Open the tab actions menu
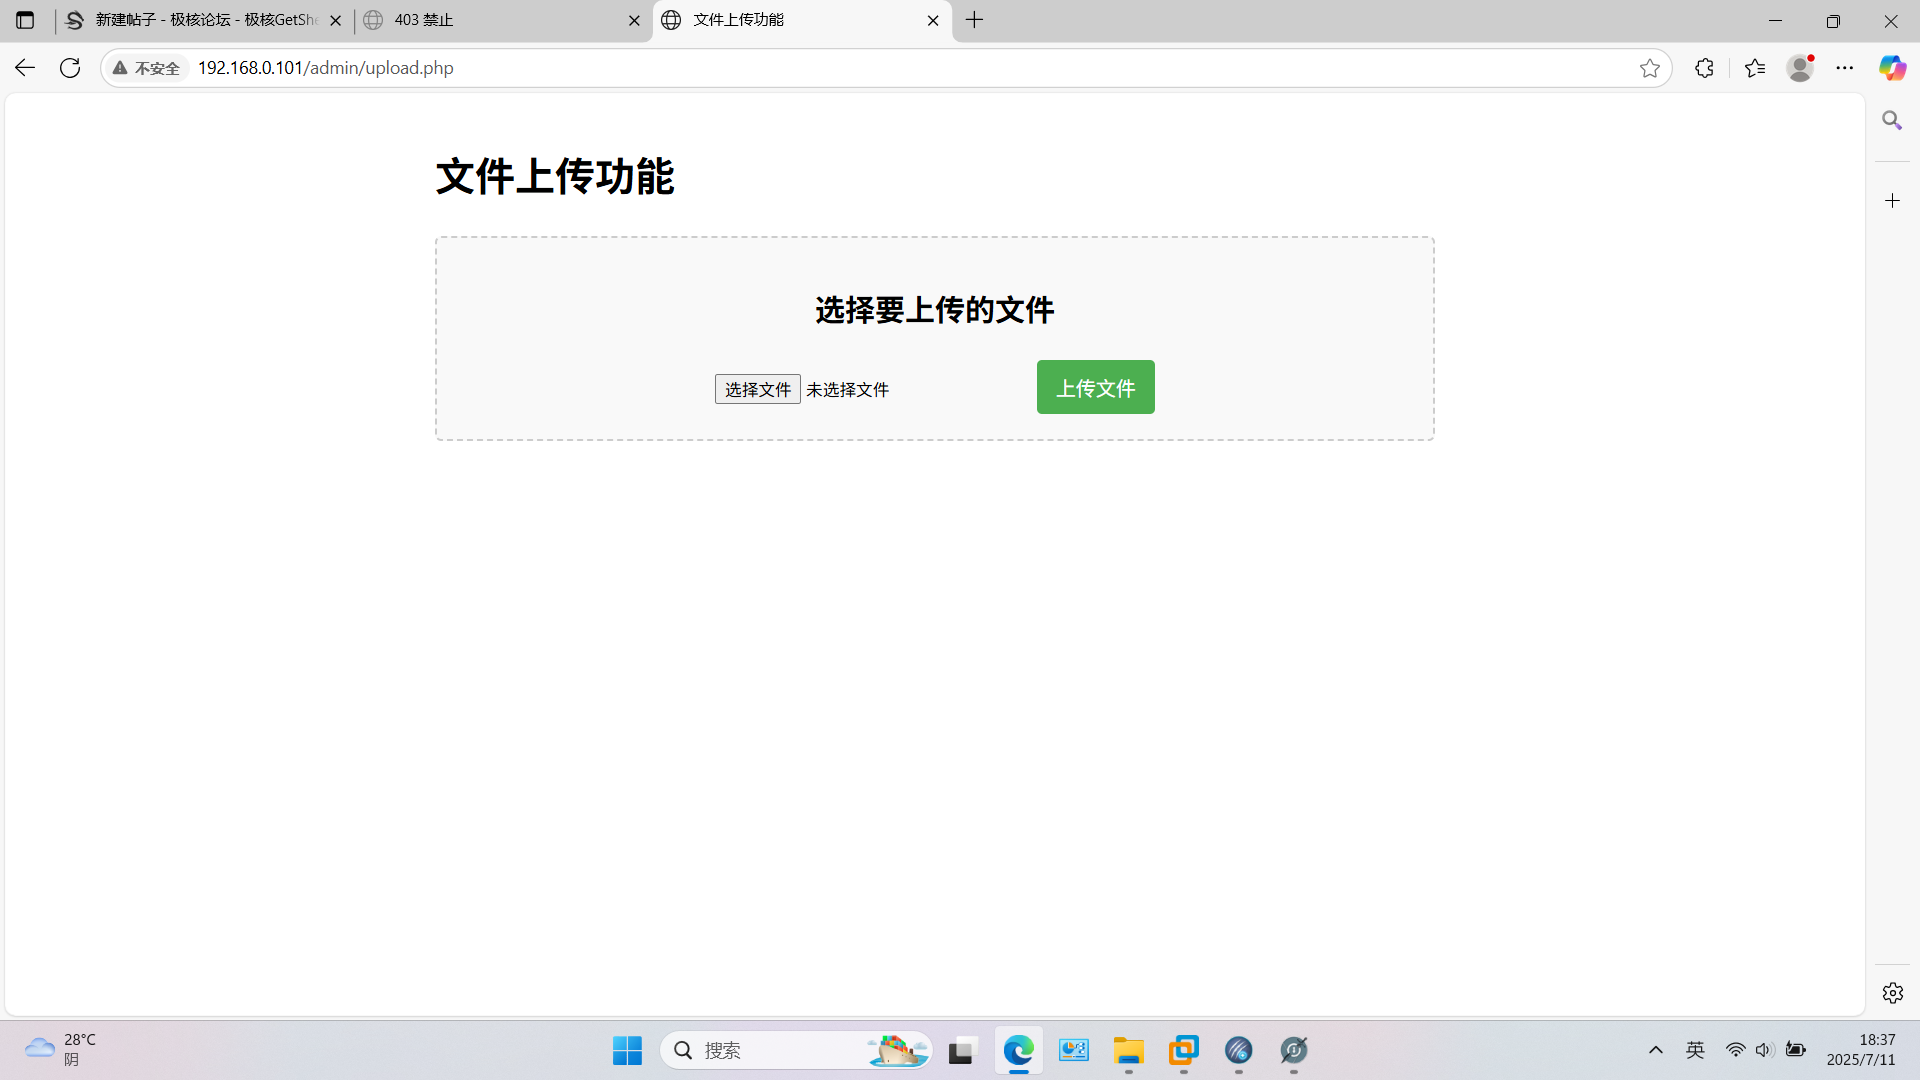Image resolution: width=1920 pixels, height=1080 pixels. pos(25,20)
